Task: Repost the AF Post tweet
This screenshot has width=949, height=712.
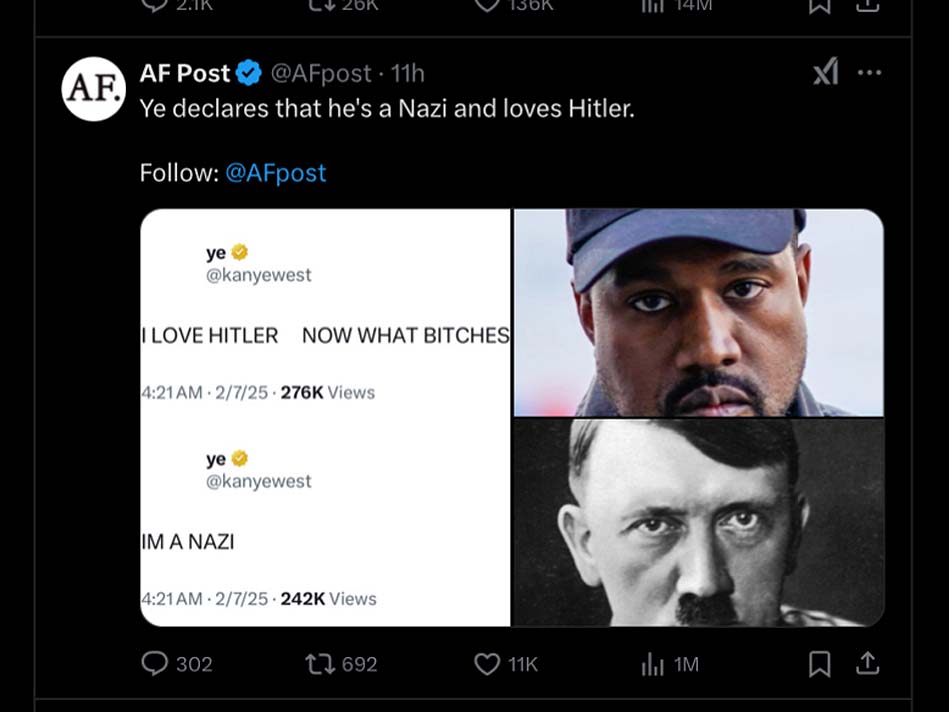Action: pyautogui.click(x=321, y=664)
